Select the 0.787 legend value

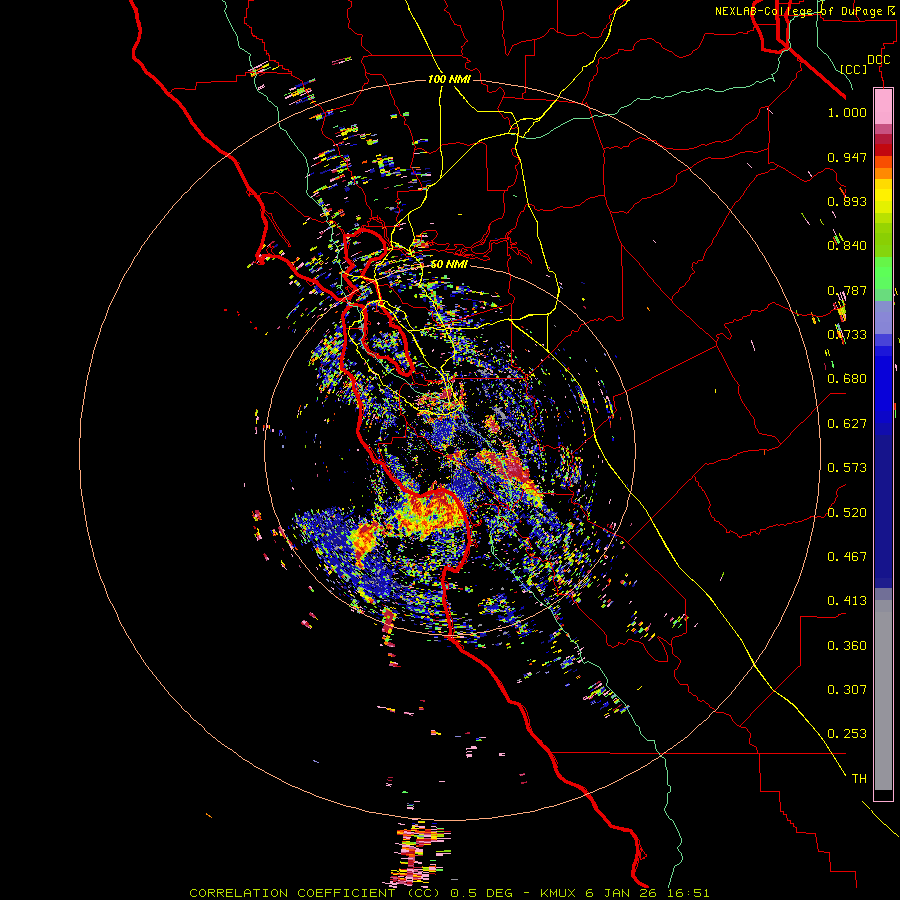pyautogui.click(x=847, y=290)
